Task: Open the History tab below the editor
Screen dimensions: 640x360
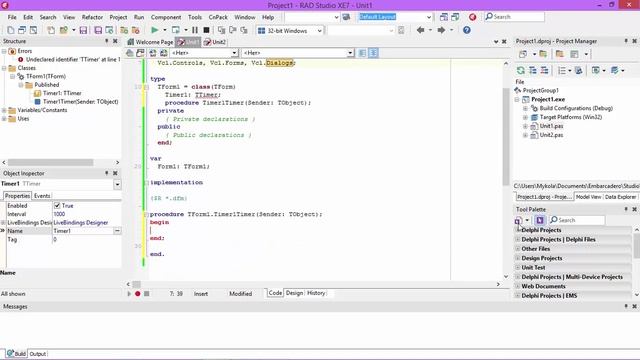Action: tap(316, 293)
